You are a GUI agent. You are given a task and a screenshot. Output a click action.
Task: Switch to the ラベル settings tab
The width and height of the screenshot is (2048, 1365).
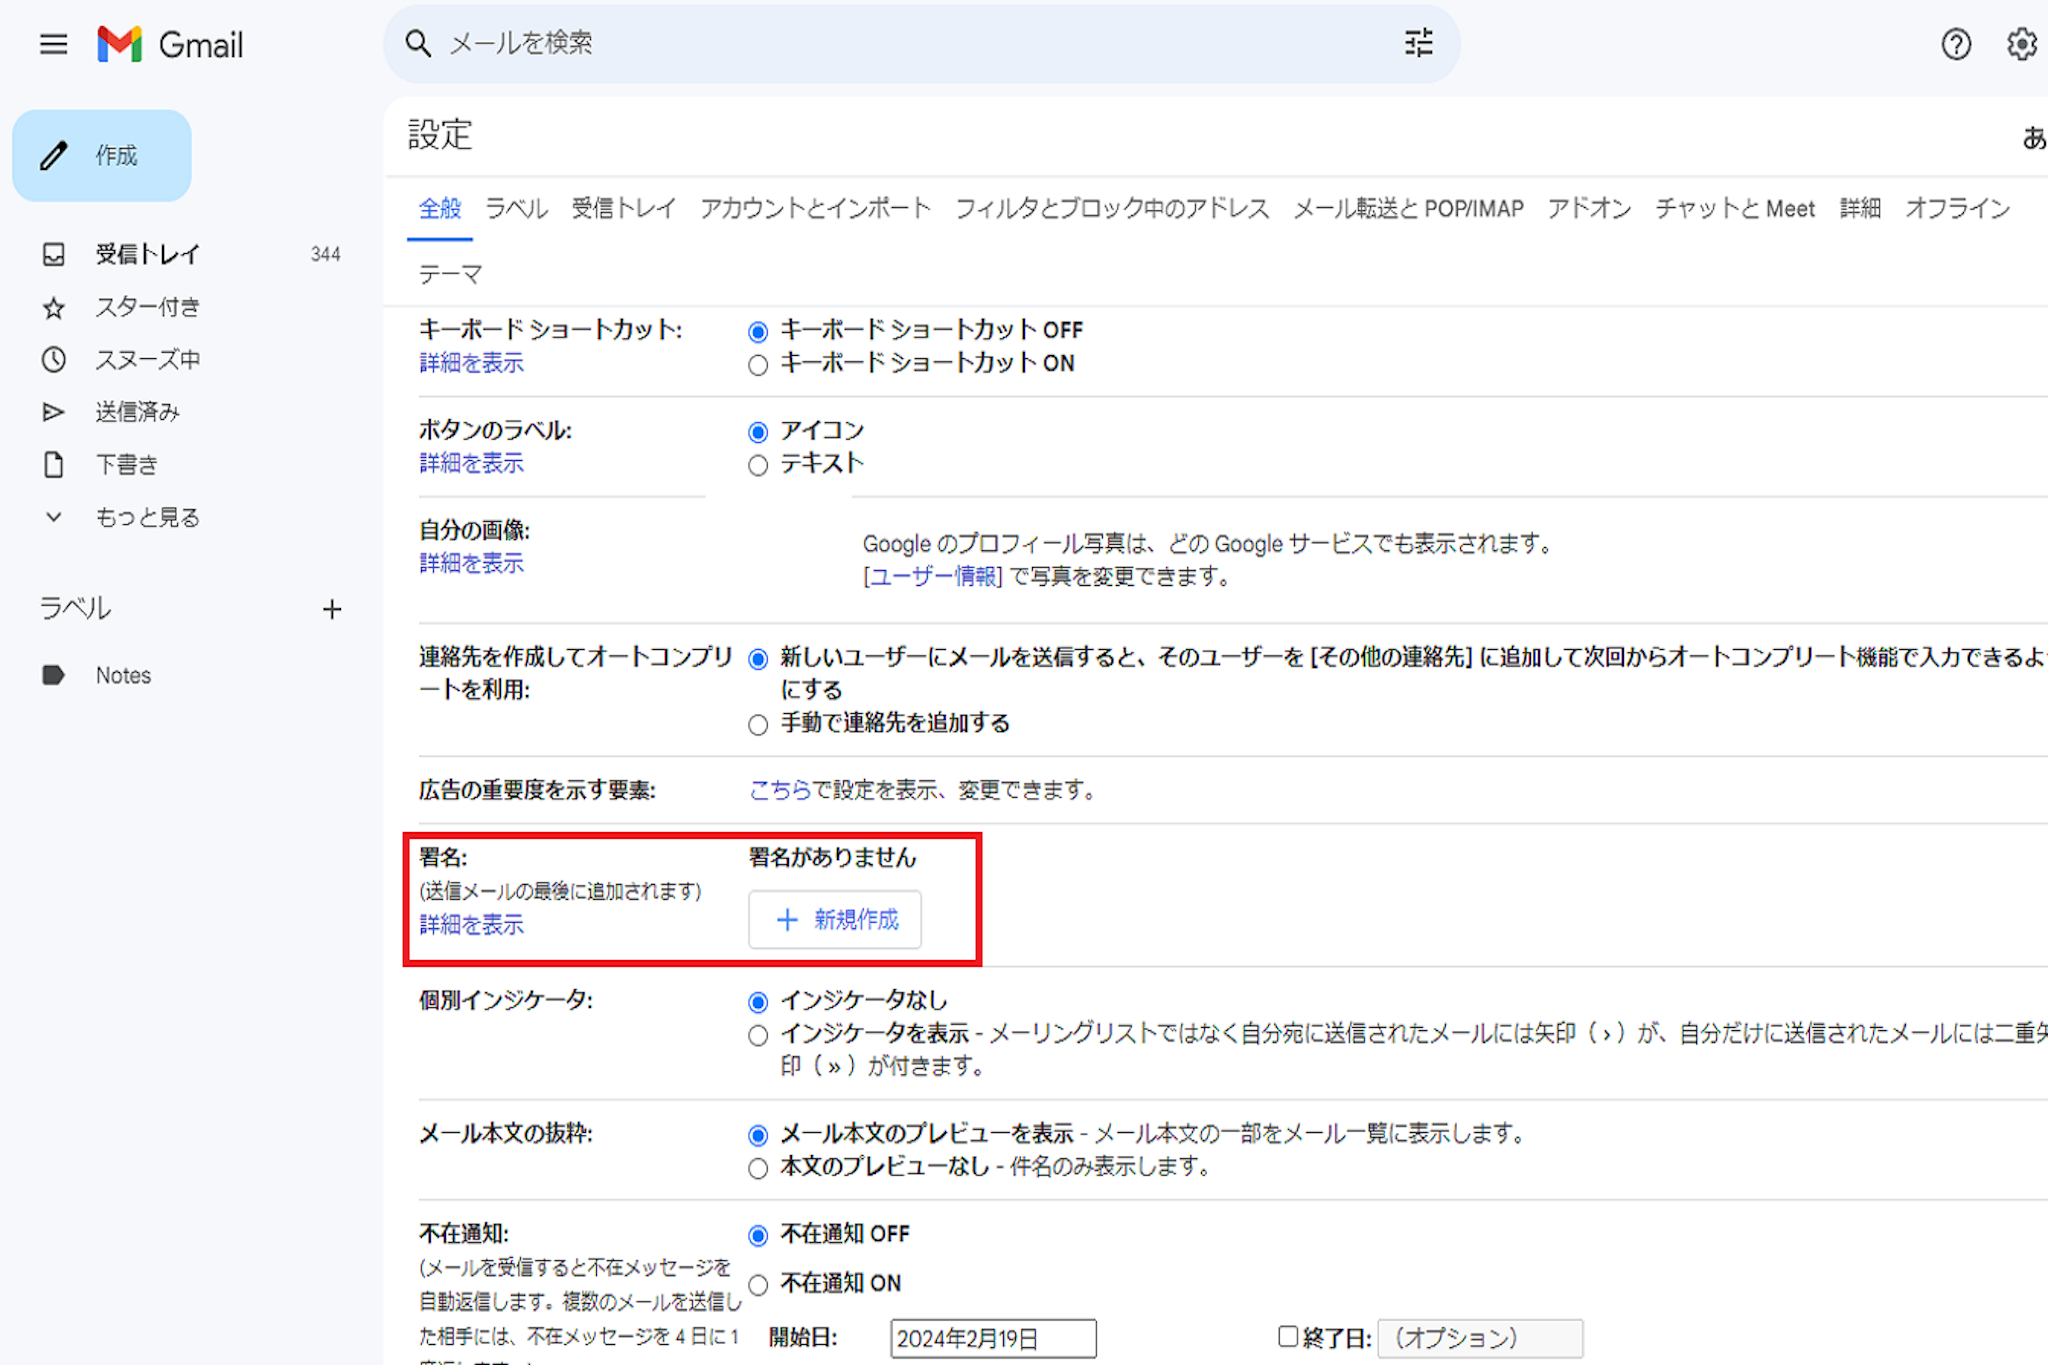tap(516, 208)
